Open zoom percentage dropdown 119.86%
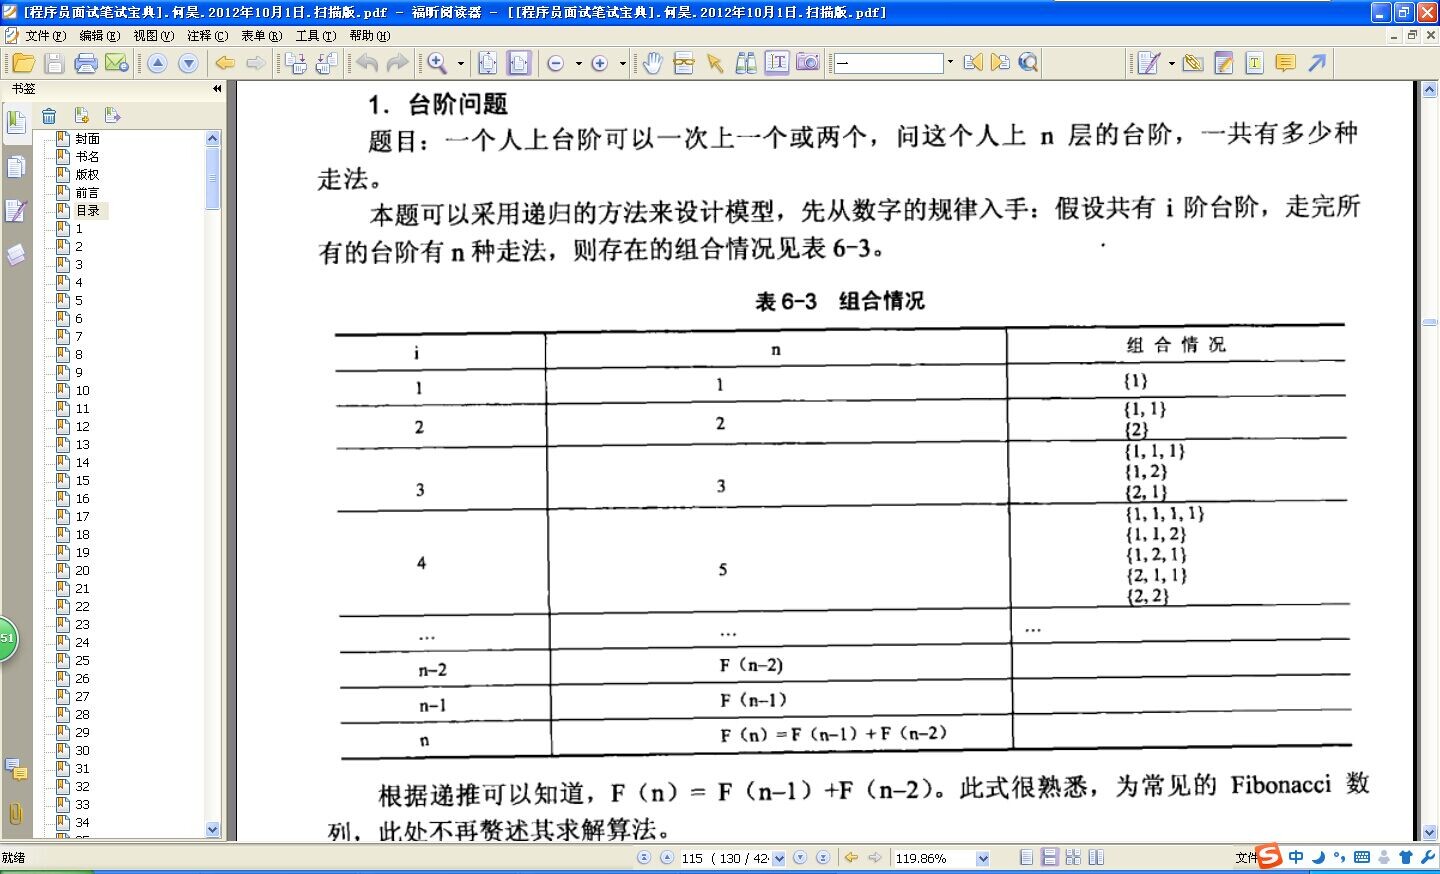The width and height of the screenshot is (1440, 874). (x=982, y=858)
